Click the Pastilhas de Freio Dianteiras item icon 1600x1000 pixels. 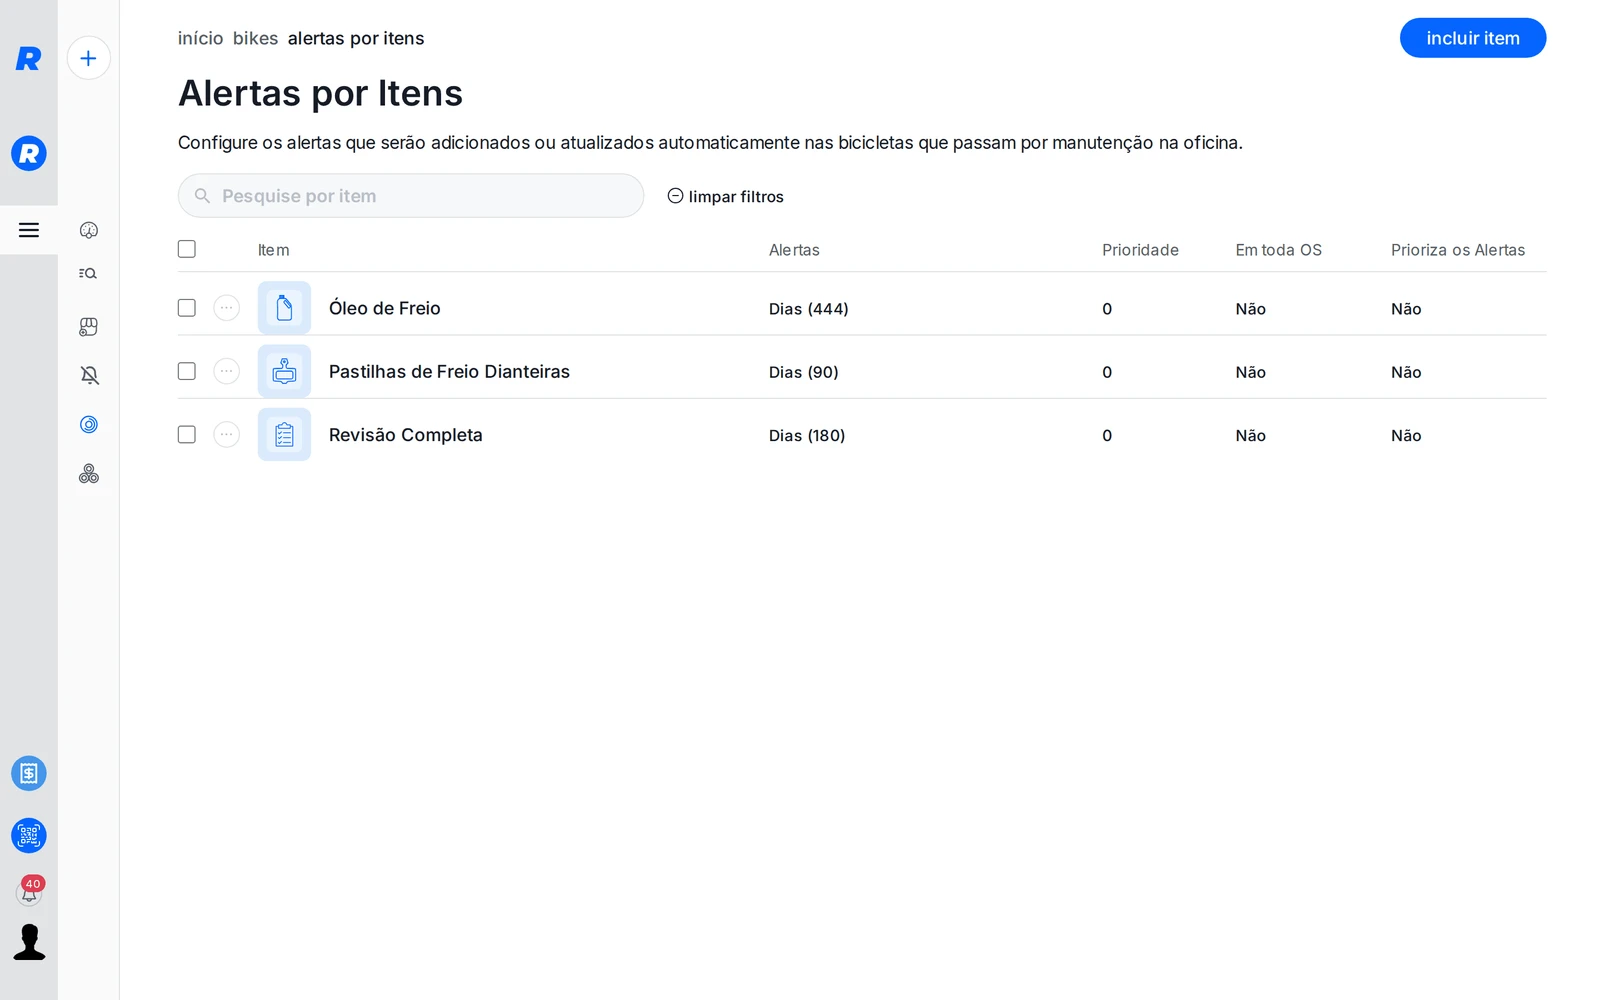(x=284, y=371)
